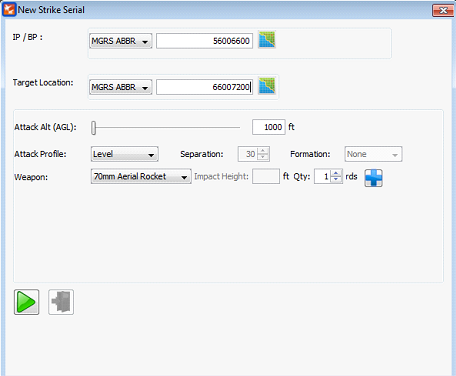Click the Impact Height label
The image size is (456, 376).
(221, 176)
